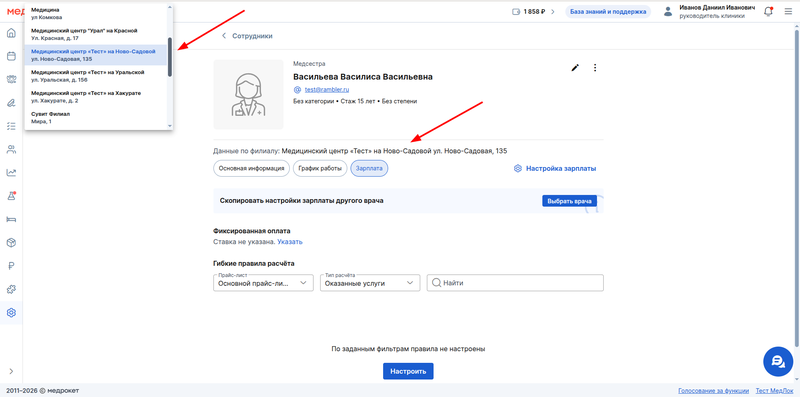Screen dimensions: 800x397
Task: Open the puzzle integrations icon in sidebar
Action: click(x=11, y=289)
